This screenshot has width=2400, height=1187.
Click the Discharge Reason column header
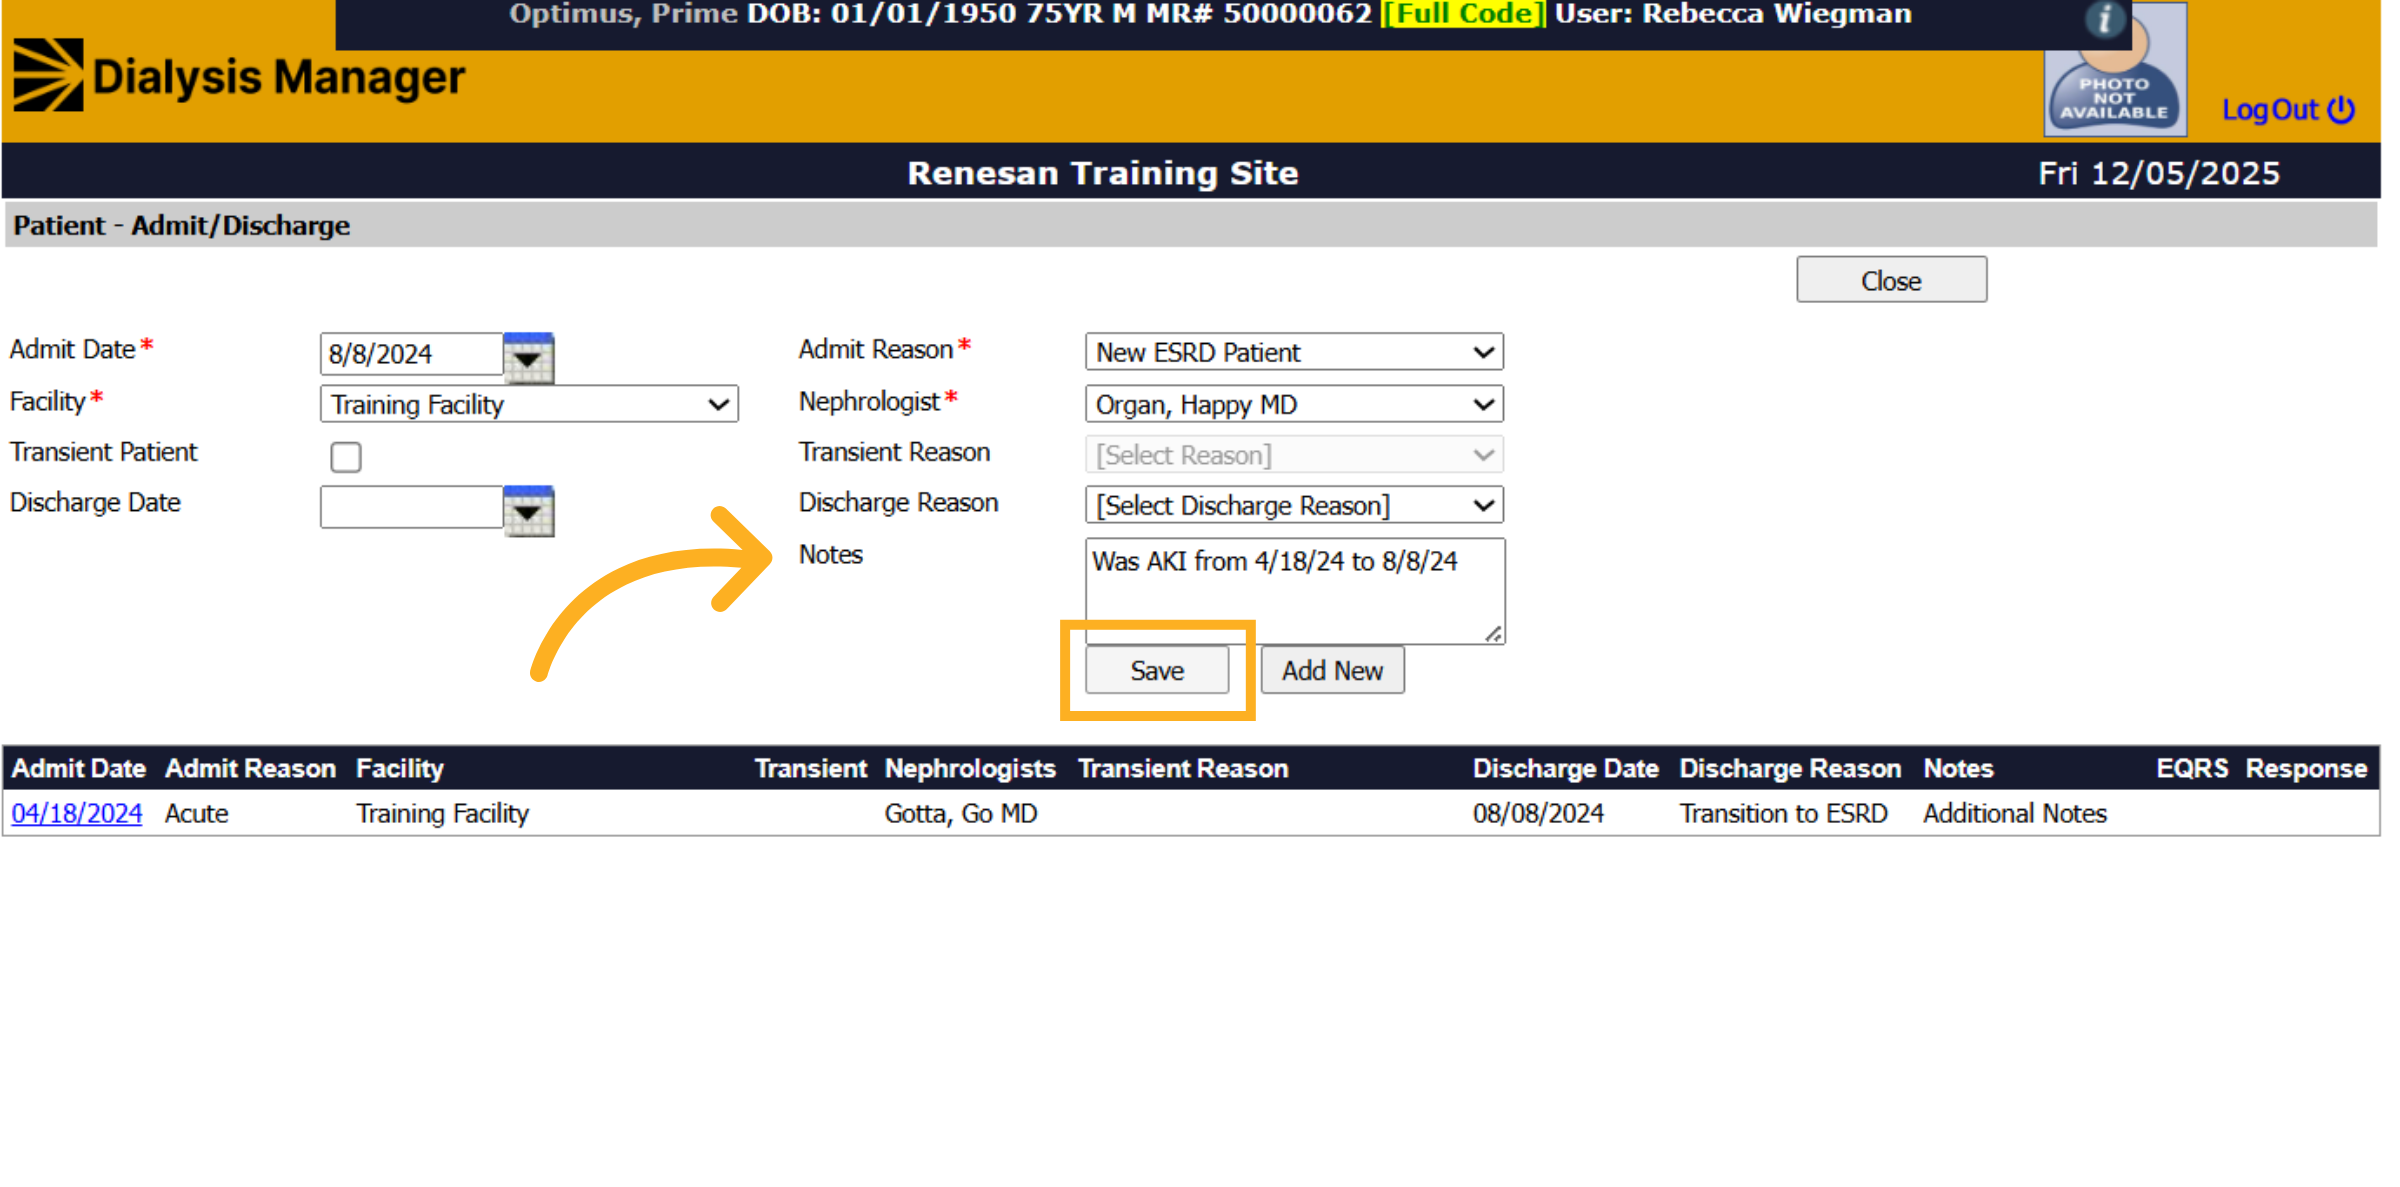point(1790,768)
